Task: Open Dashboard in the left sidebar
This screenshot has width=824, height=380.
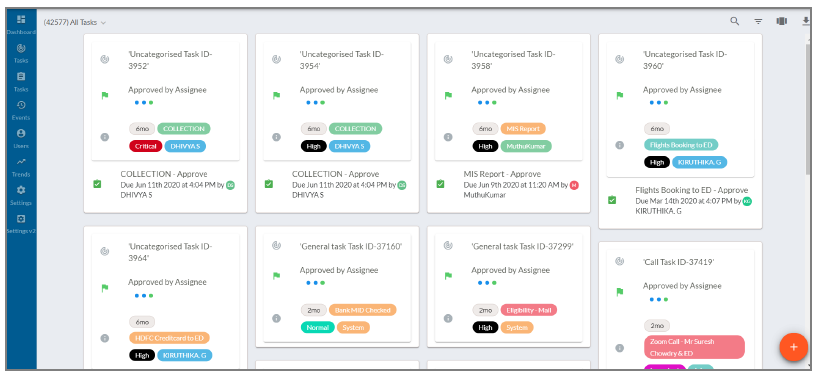Action: click(x=21, y=25)
